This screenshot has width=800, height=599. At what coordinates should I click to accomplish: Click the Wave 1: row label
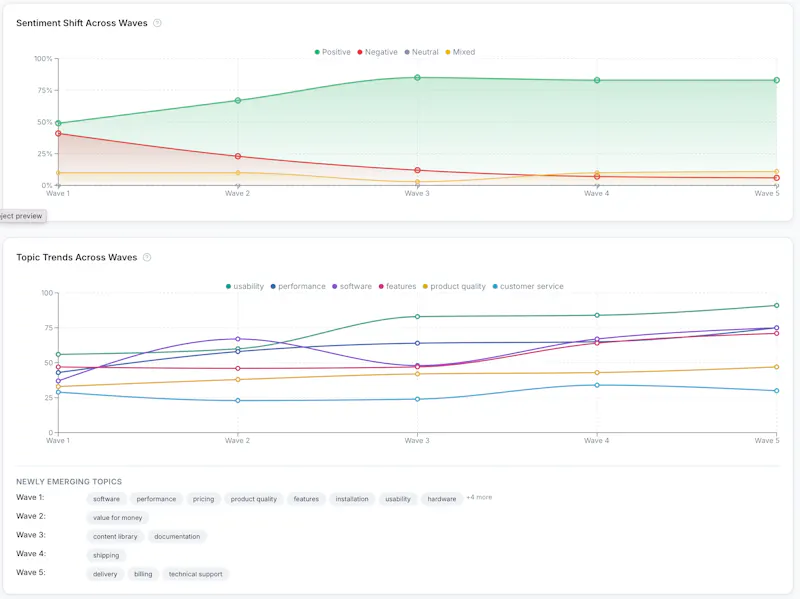[30, 497]
